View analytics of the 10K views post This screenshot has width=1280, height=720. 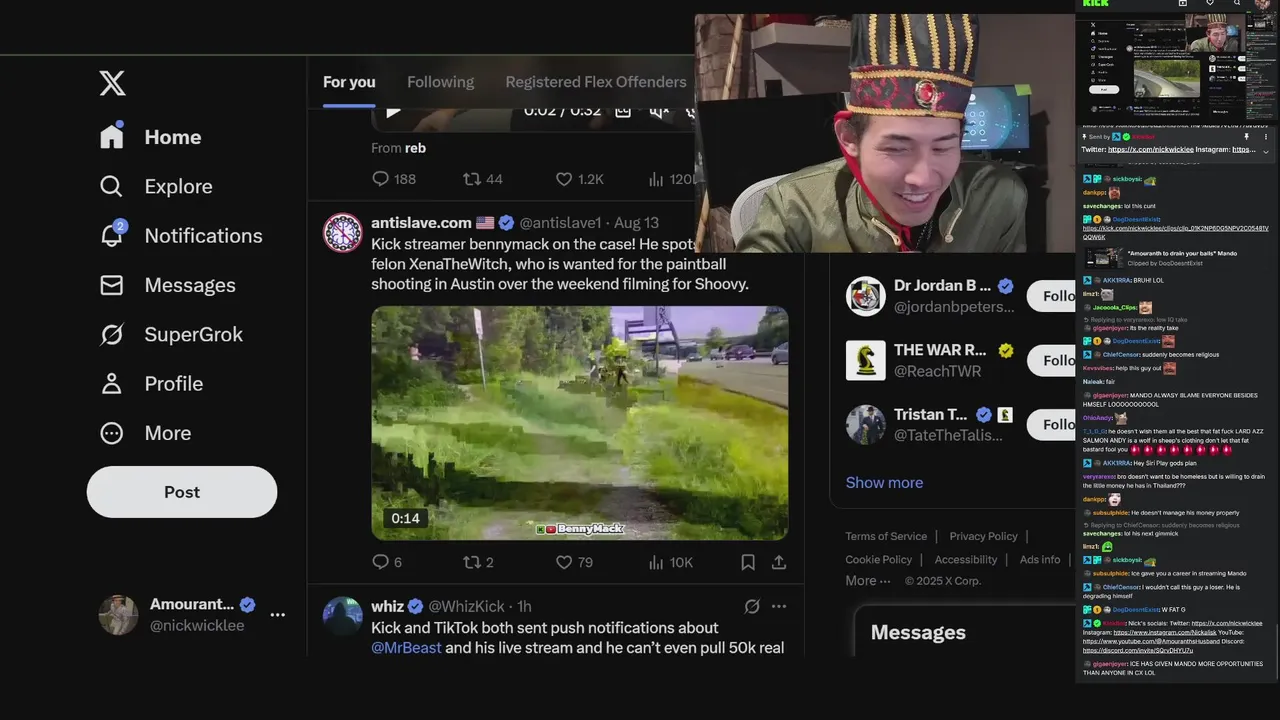656,562
